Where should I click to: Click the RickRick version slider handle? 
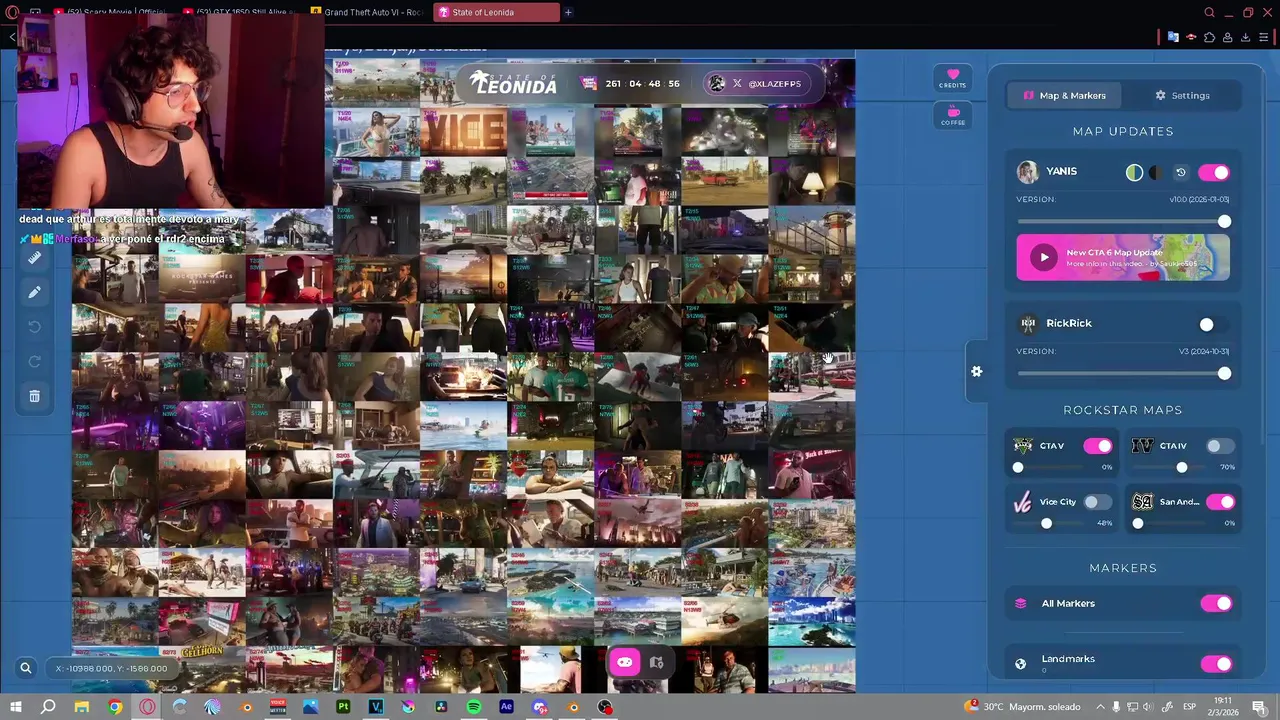(1224, 373)
